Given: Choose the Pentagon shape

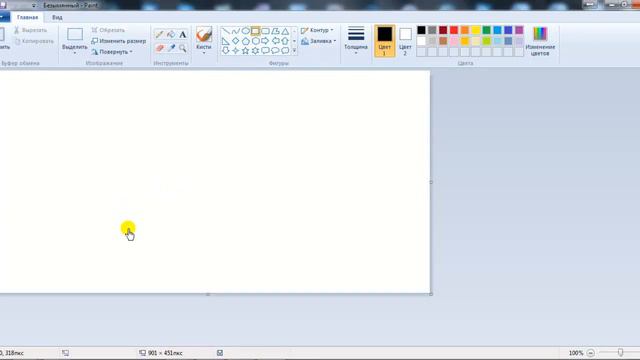Looking at the screenshot, I should 245,41.
